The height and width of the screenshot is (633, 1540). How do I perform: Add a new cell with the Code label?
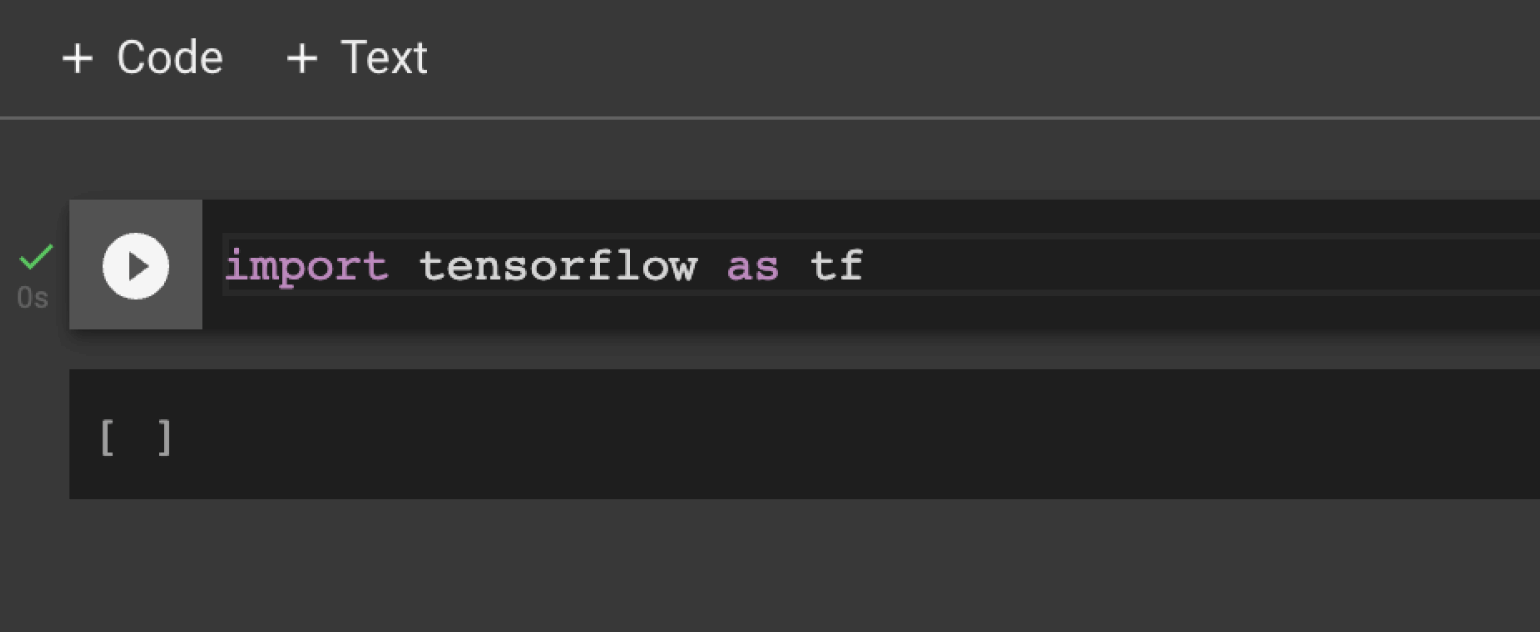point(170,58)
